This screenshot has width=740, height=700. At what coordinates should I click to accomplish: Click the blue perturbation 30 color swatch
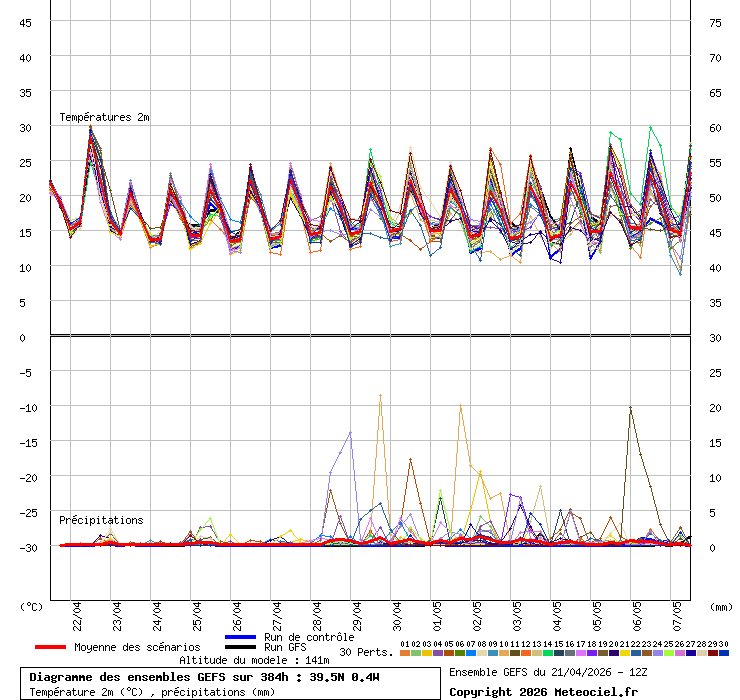tap(724, 653)
